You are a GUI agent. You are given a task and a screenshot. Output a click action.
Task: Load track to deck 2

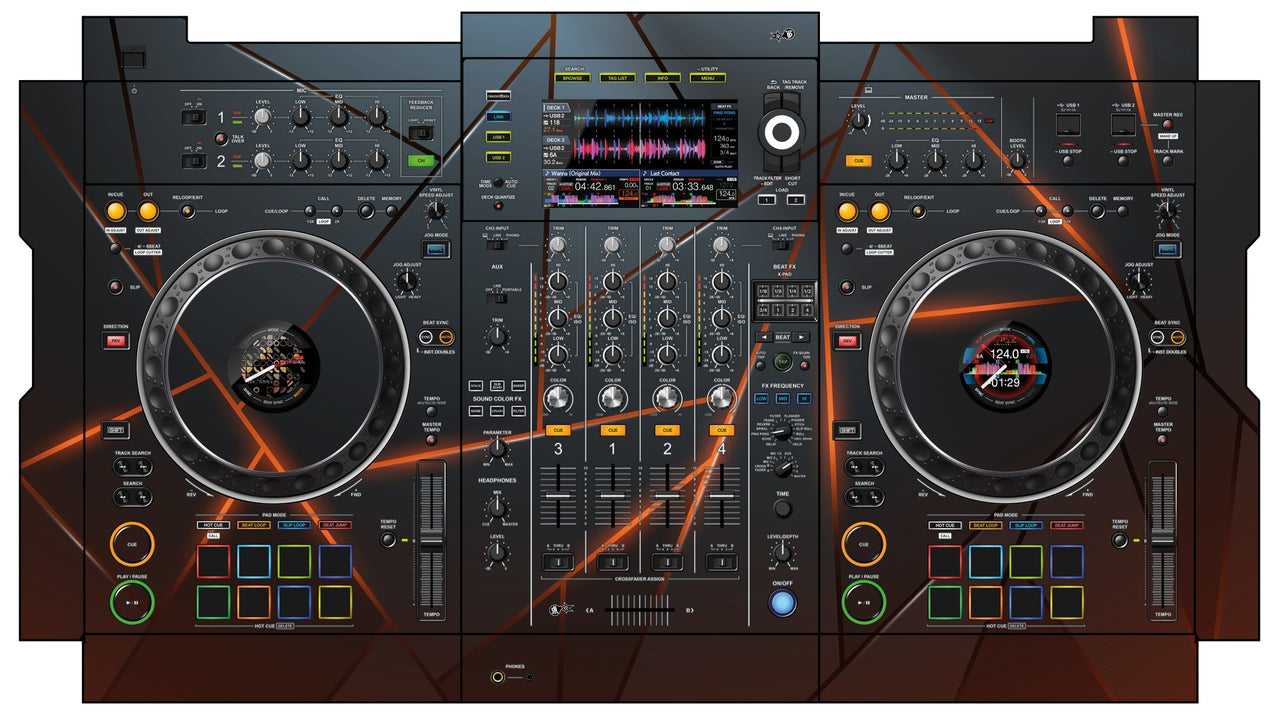(x=795, y=200)
